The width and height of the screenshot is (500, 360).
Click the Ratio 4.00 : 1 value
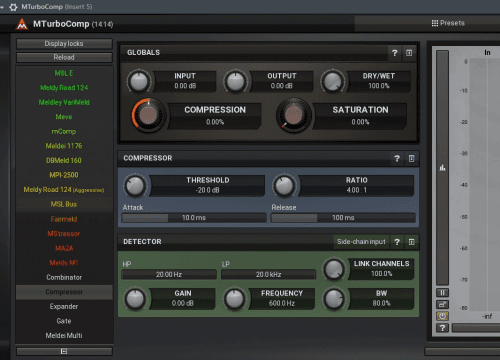(356, 190)
